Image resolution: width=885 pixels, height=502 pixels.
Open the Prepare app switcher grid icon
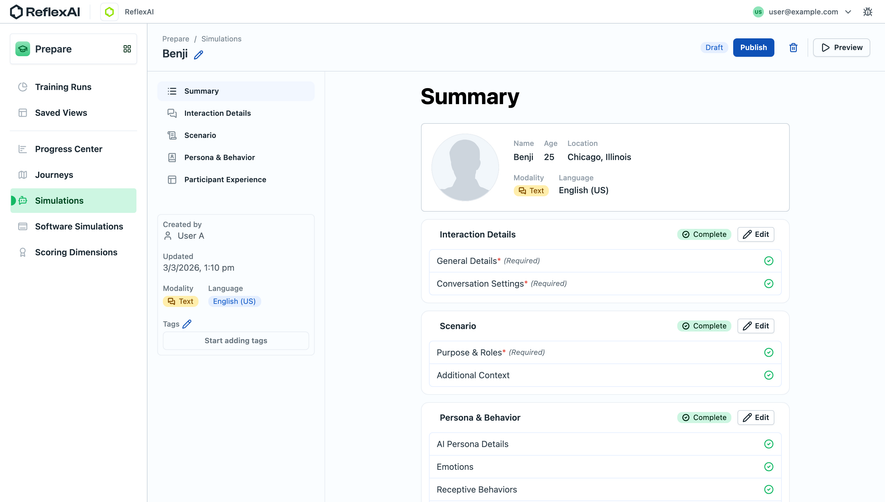pyautogui.click(x=127, y=49)
